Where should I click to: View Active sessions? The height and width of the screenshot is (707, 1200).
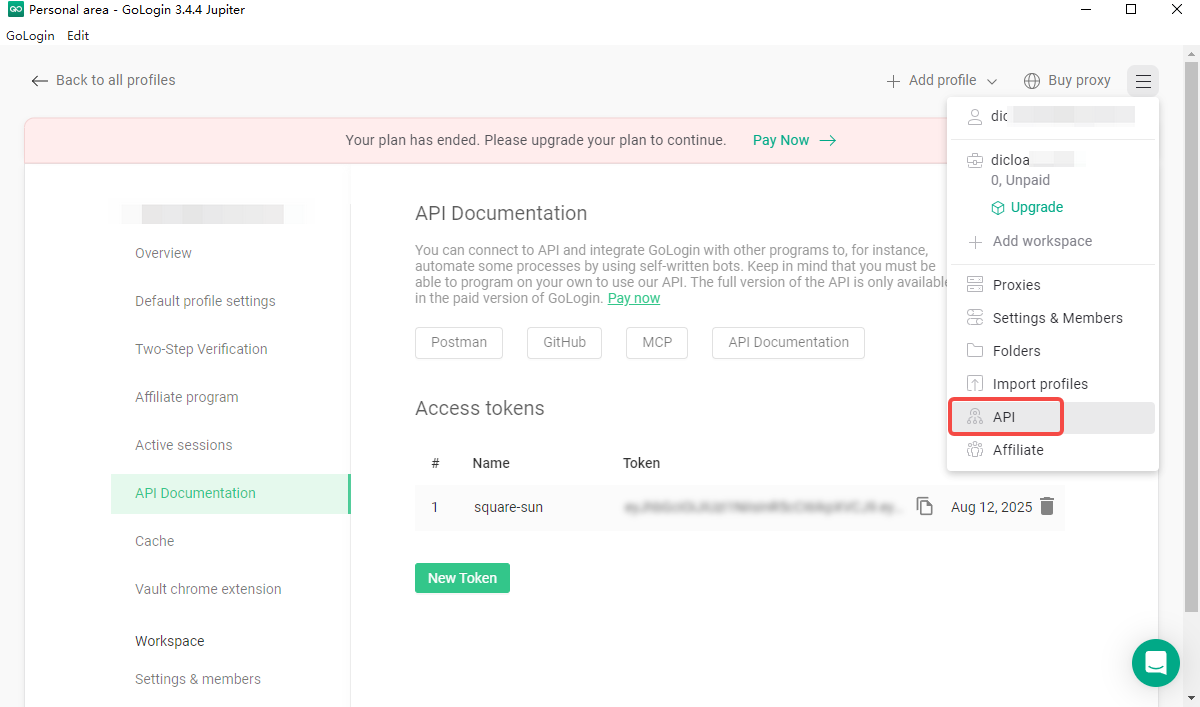click(x=184, y=445)
